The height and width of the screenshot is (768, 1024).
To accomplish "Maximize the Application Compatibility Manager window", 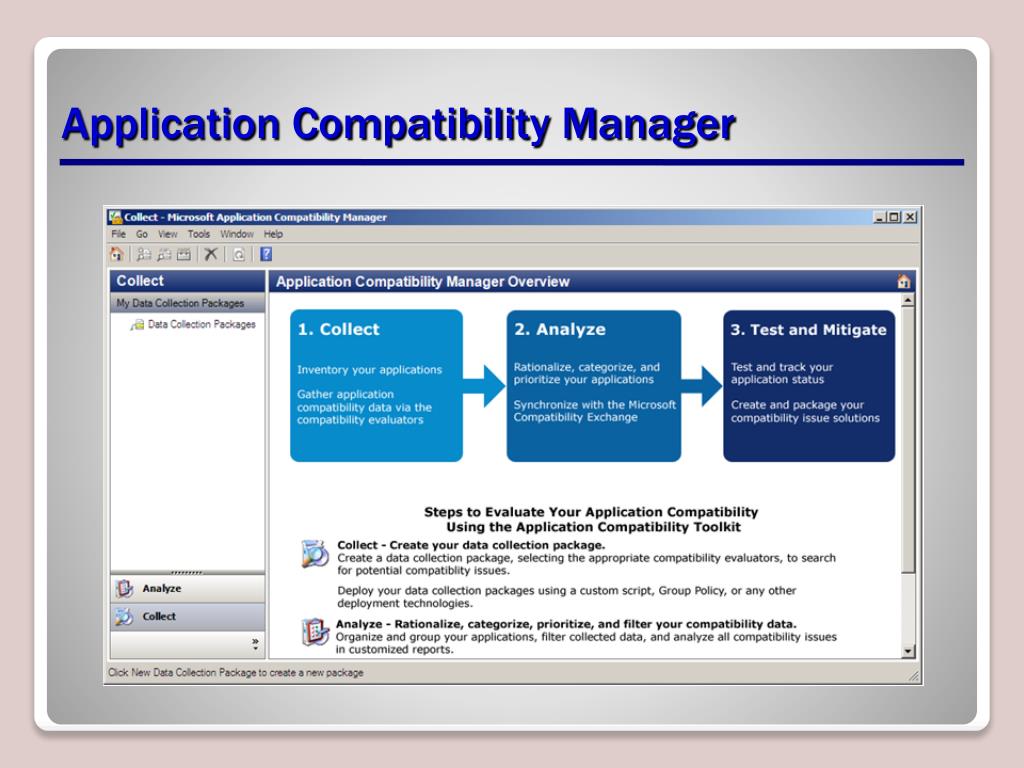I will (894, 217).
